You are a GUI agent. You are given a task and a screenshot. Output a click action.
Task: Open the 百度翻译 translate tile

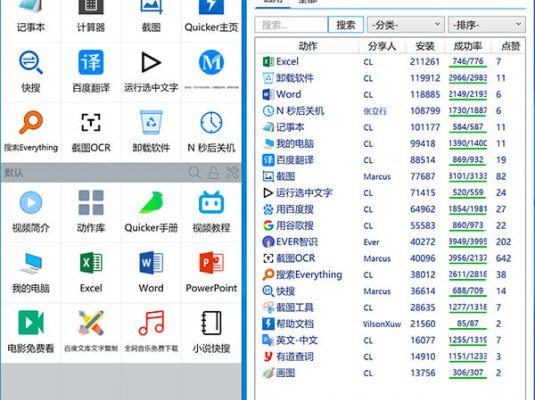pos(91,72)
